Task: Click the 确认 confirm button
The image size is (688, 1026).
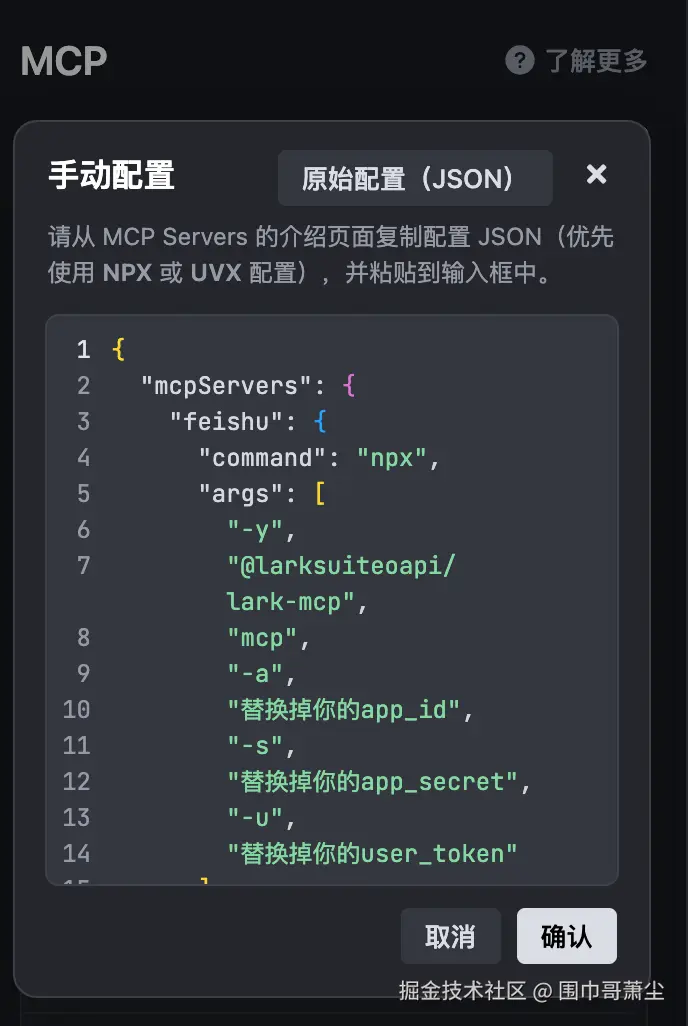Action: point(566,936)
